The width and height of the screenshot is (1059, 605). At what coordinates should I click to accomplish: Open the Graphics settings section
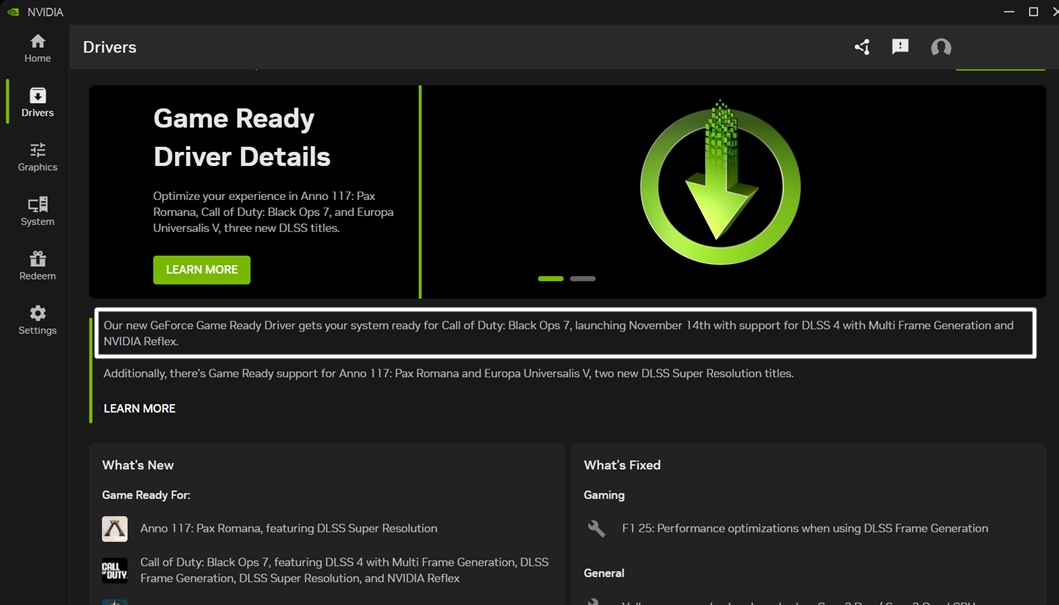[37, 157]
